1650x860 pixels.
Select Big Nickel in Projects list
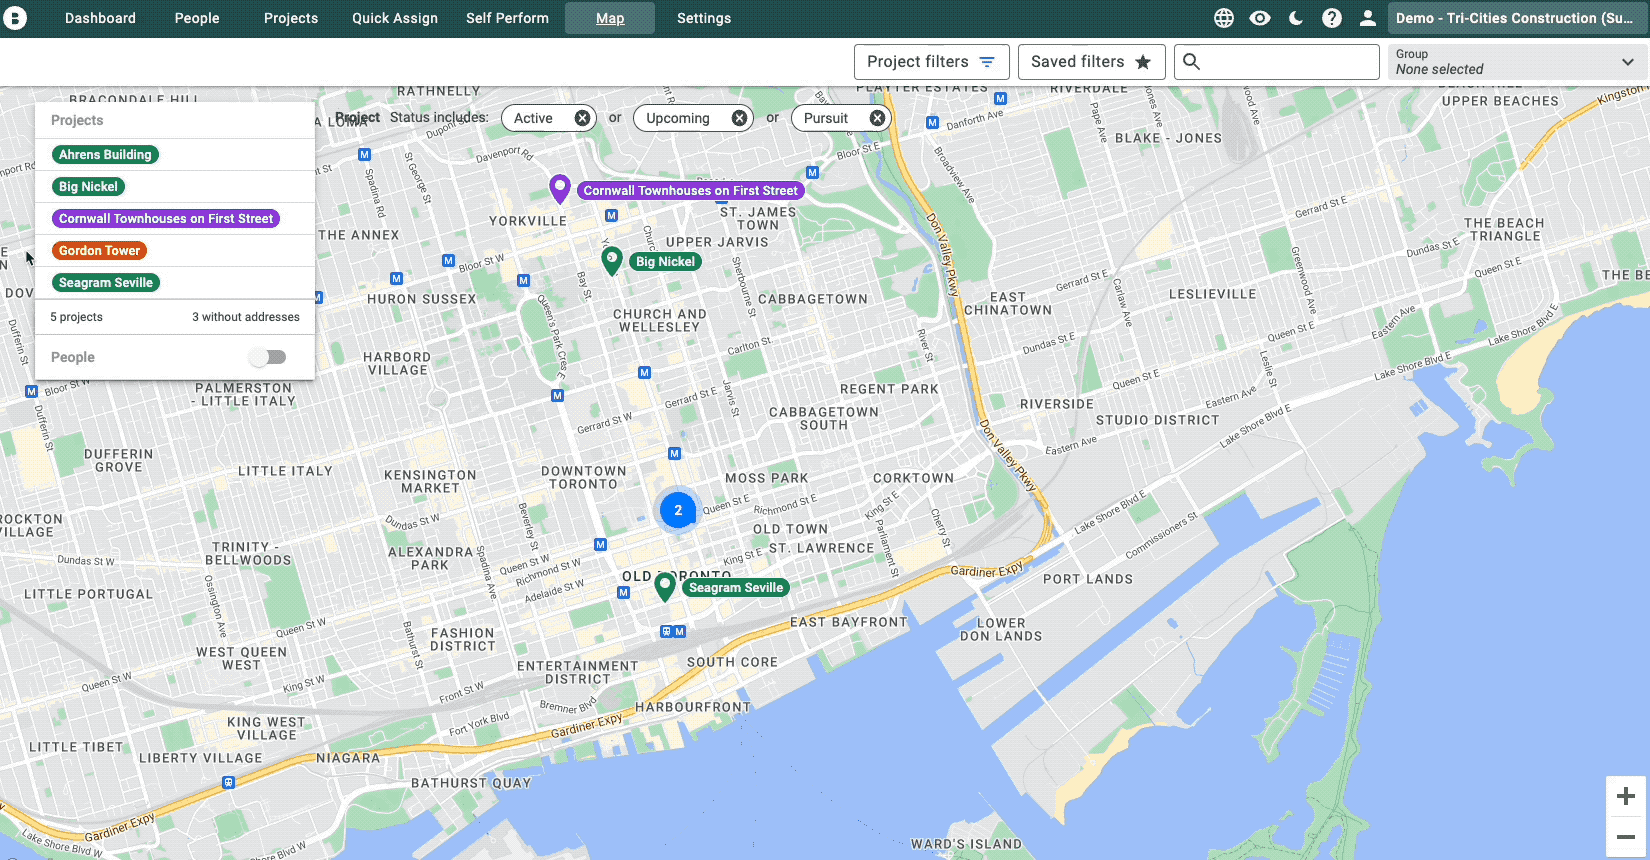(x=88, y=187)
